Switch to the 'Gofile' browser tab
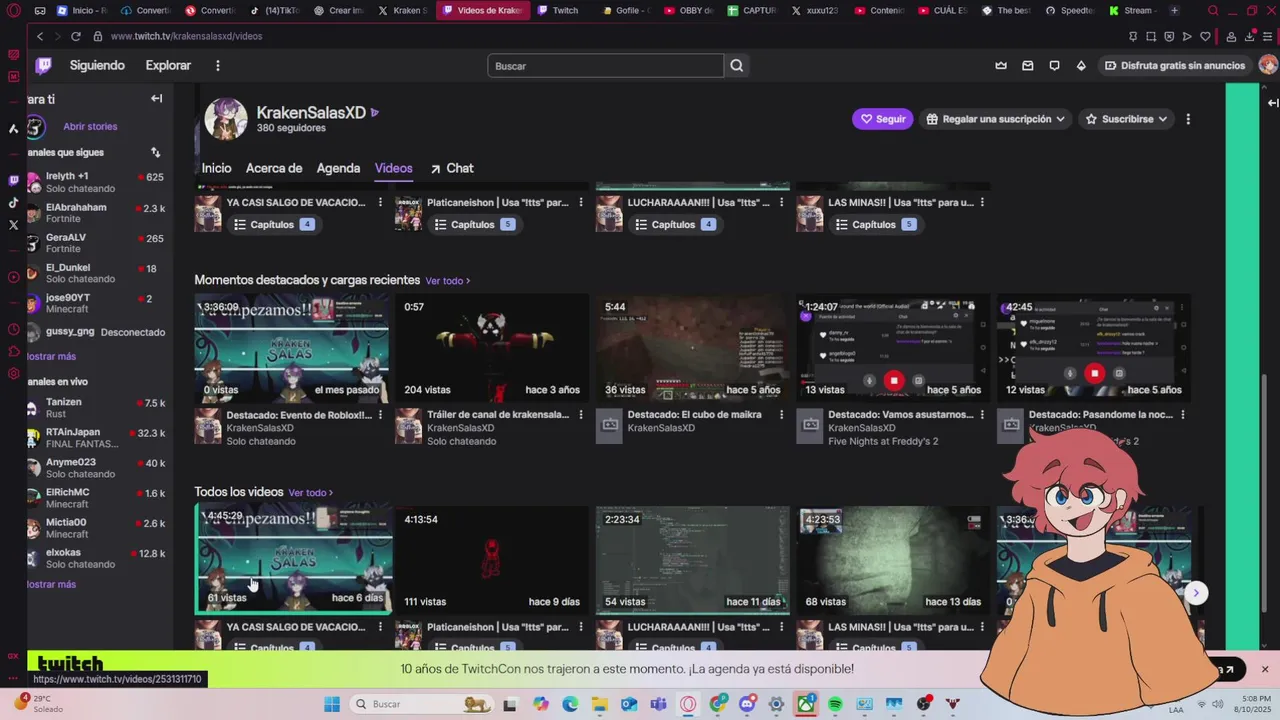 pos(625,11)
